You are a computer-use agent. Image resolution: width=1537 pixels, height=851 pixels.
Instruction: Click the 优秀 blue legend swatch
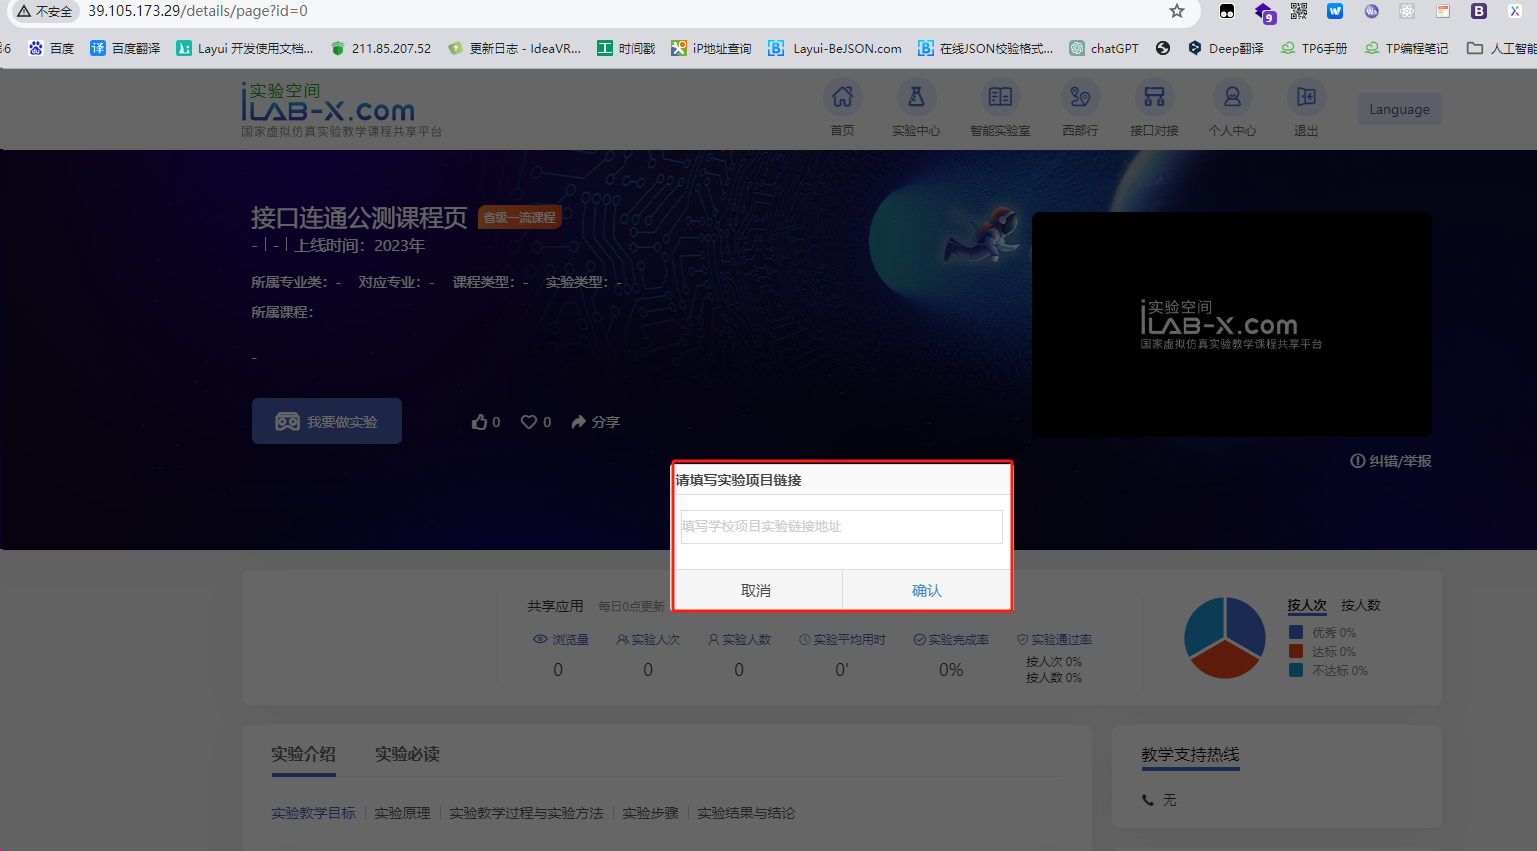pos(1296,632)
